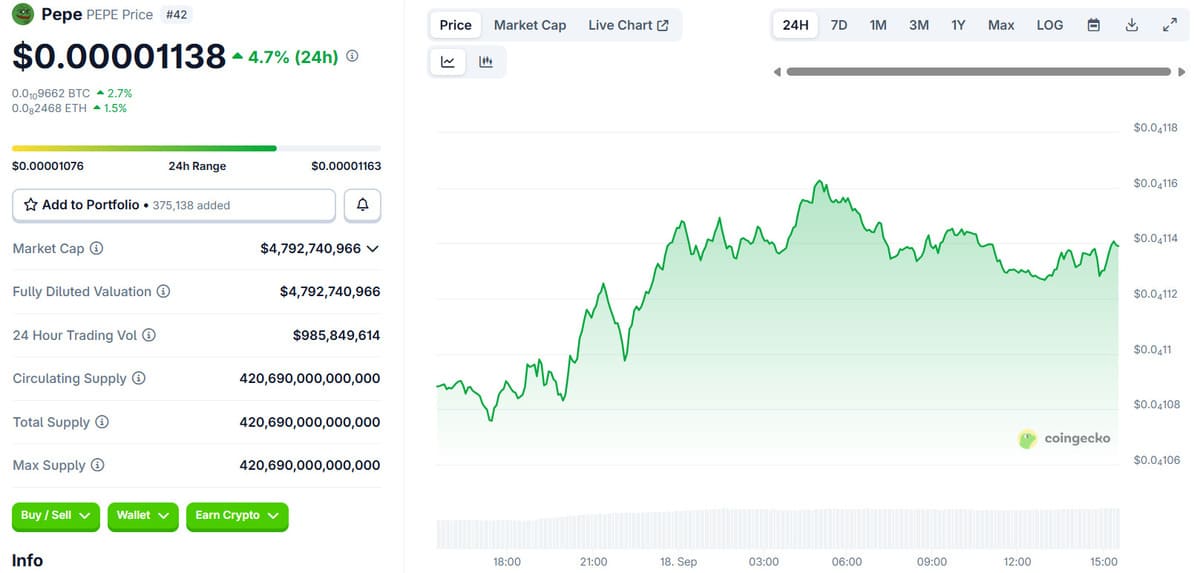Viewport: 1200px width, 573px height.
Task: Open the Live Chart external tab
Action: pyautogui.click(x=628, y=25)
